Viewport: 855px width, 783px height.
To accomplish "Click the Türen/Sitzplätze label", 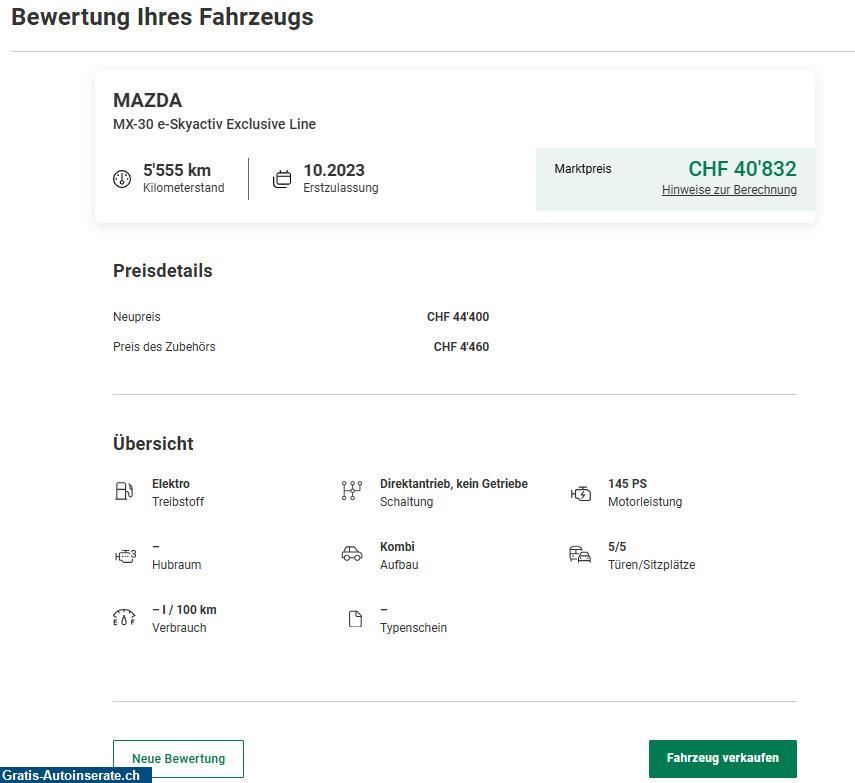I will coord(652,565).
